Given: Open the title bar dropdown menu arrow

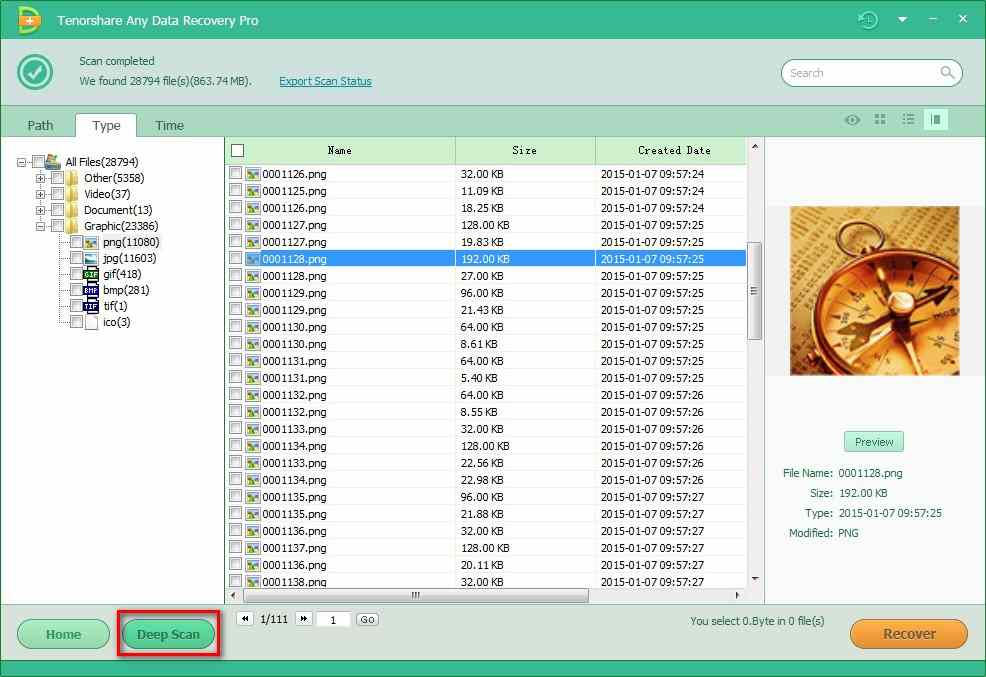Looking at the screenshot, I should (x=902, y=19).
